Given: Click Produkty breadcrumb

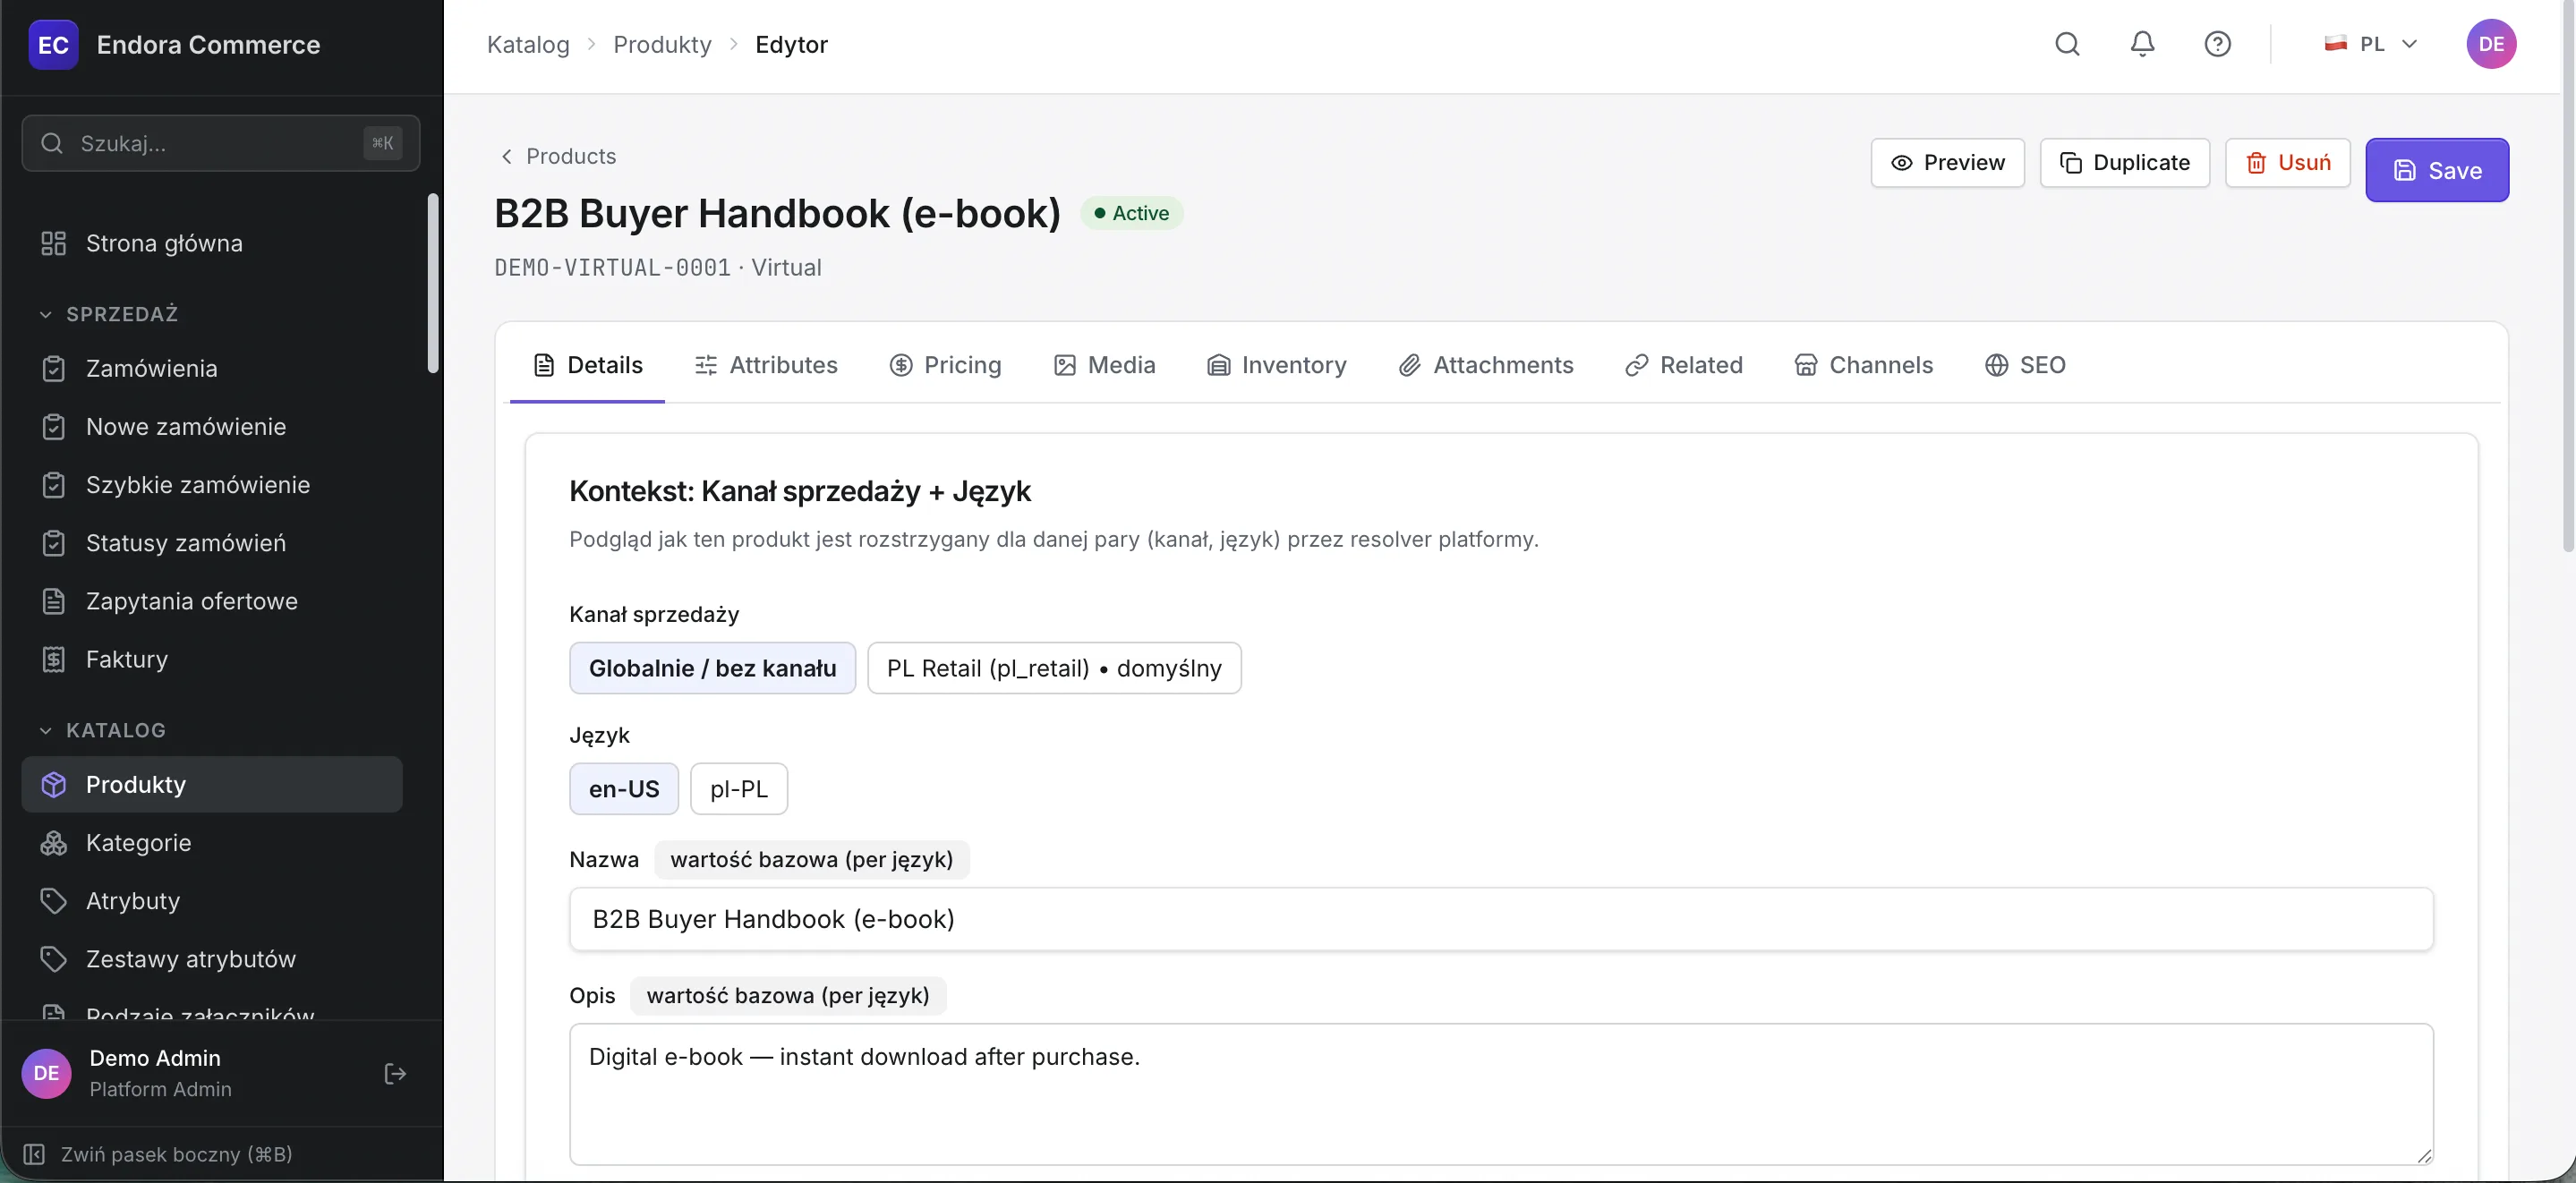Looking at the screenshot, I should [662, 44].
